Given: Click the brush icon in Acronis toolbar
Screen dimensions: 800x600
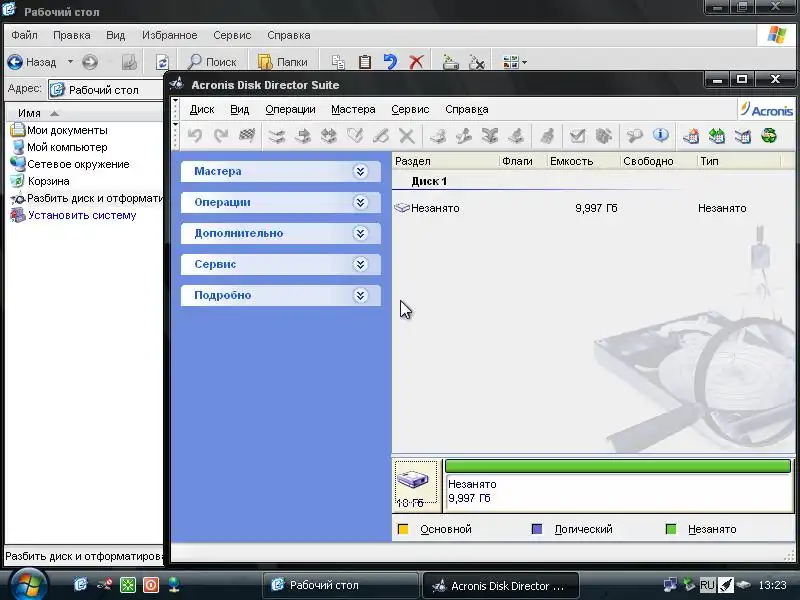Looking at the screenshot, I should coord(547,136).
